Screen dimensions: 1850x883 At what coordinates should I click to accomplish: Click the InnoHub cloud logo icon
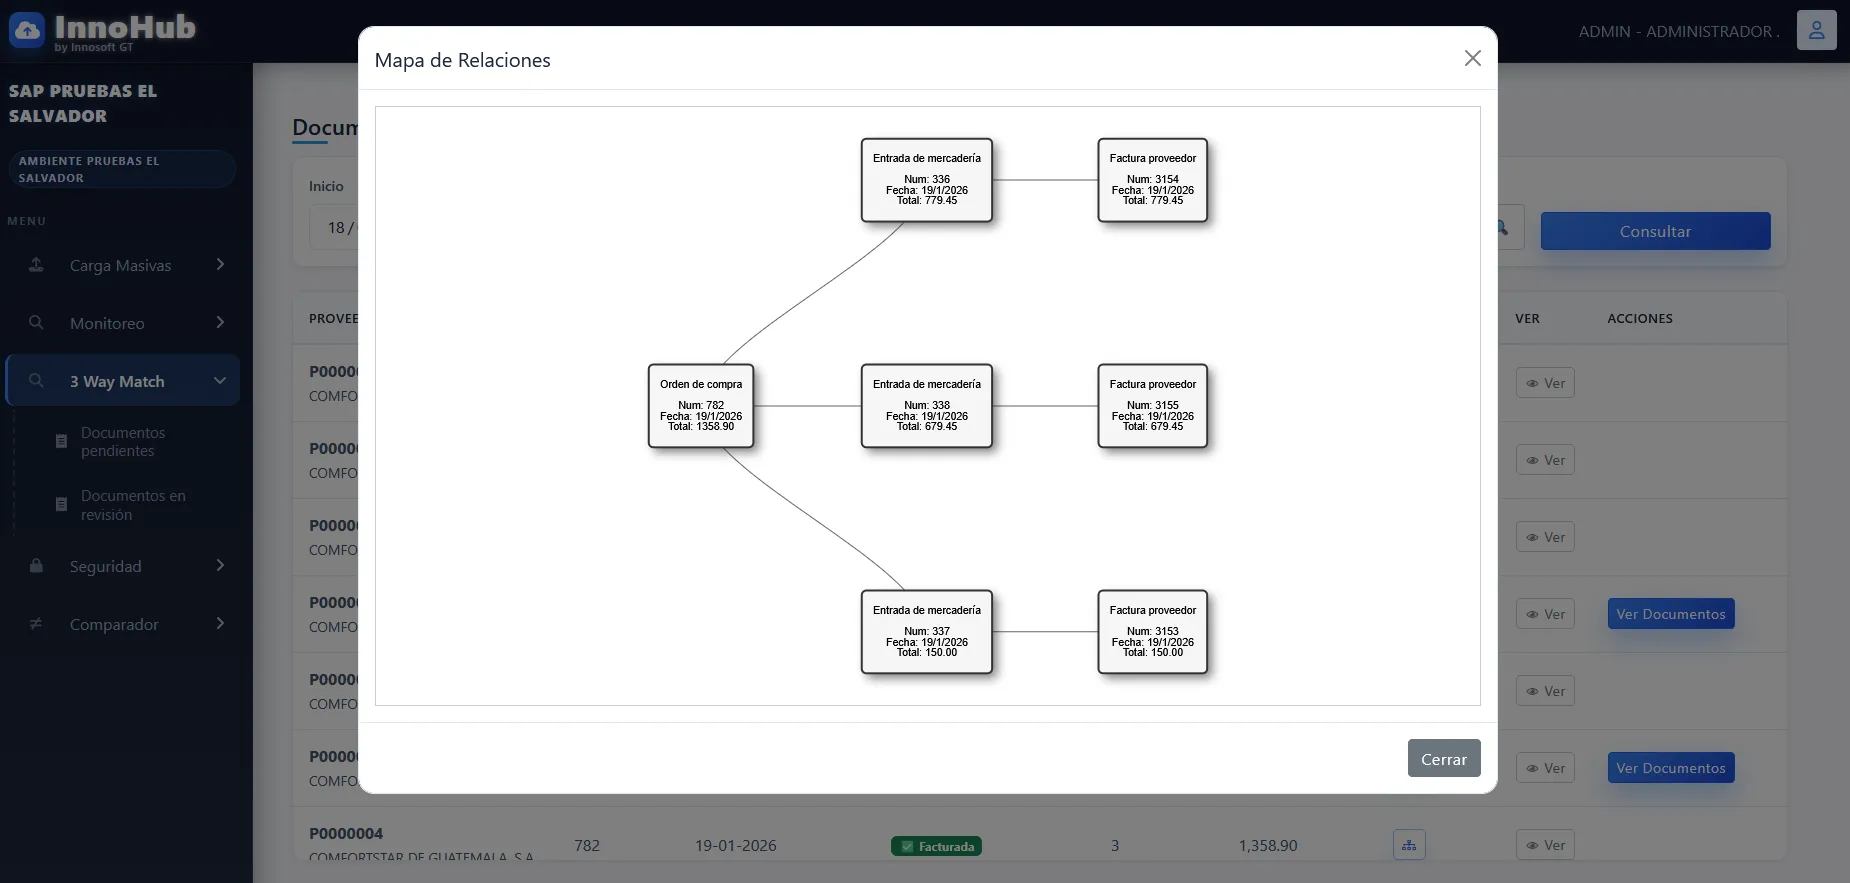click(27, 31)
